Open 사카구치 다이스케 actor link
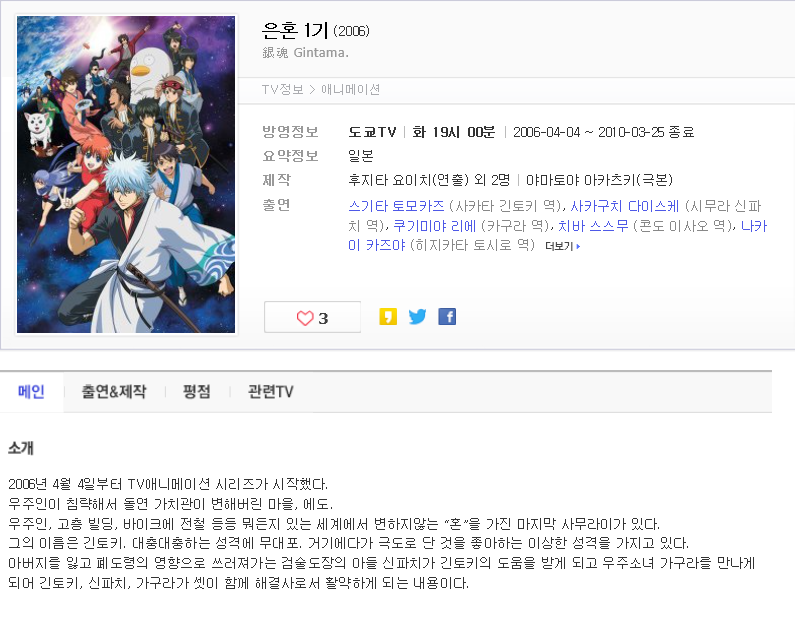795x619 pixels. pyautogui.click(x=625, y=206)
